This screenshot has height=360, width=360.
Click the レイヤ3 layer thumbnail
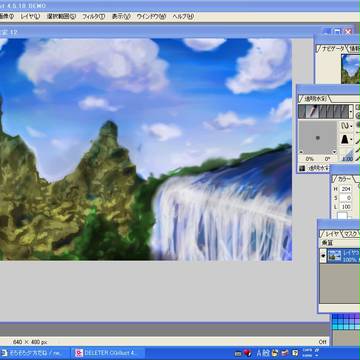click(x=334, y=256)
